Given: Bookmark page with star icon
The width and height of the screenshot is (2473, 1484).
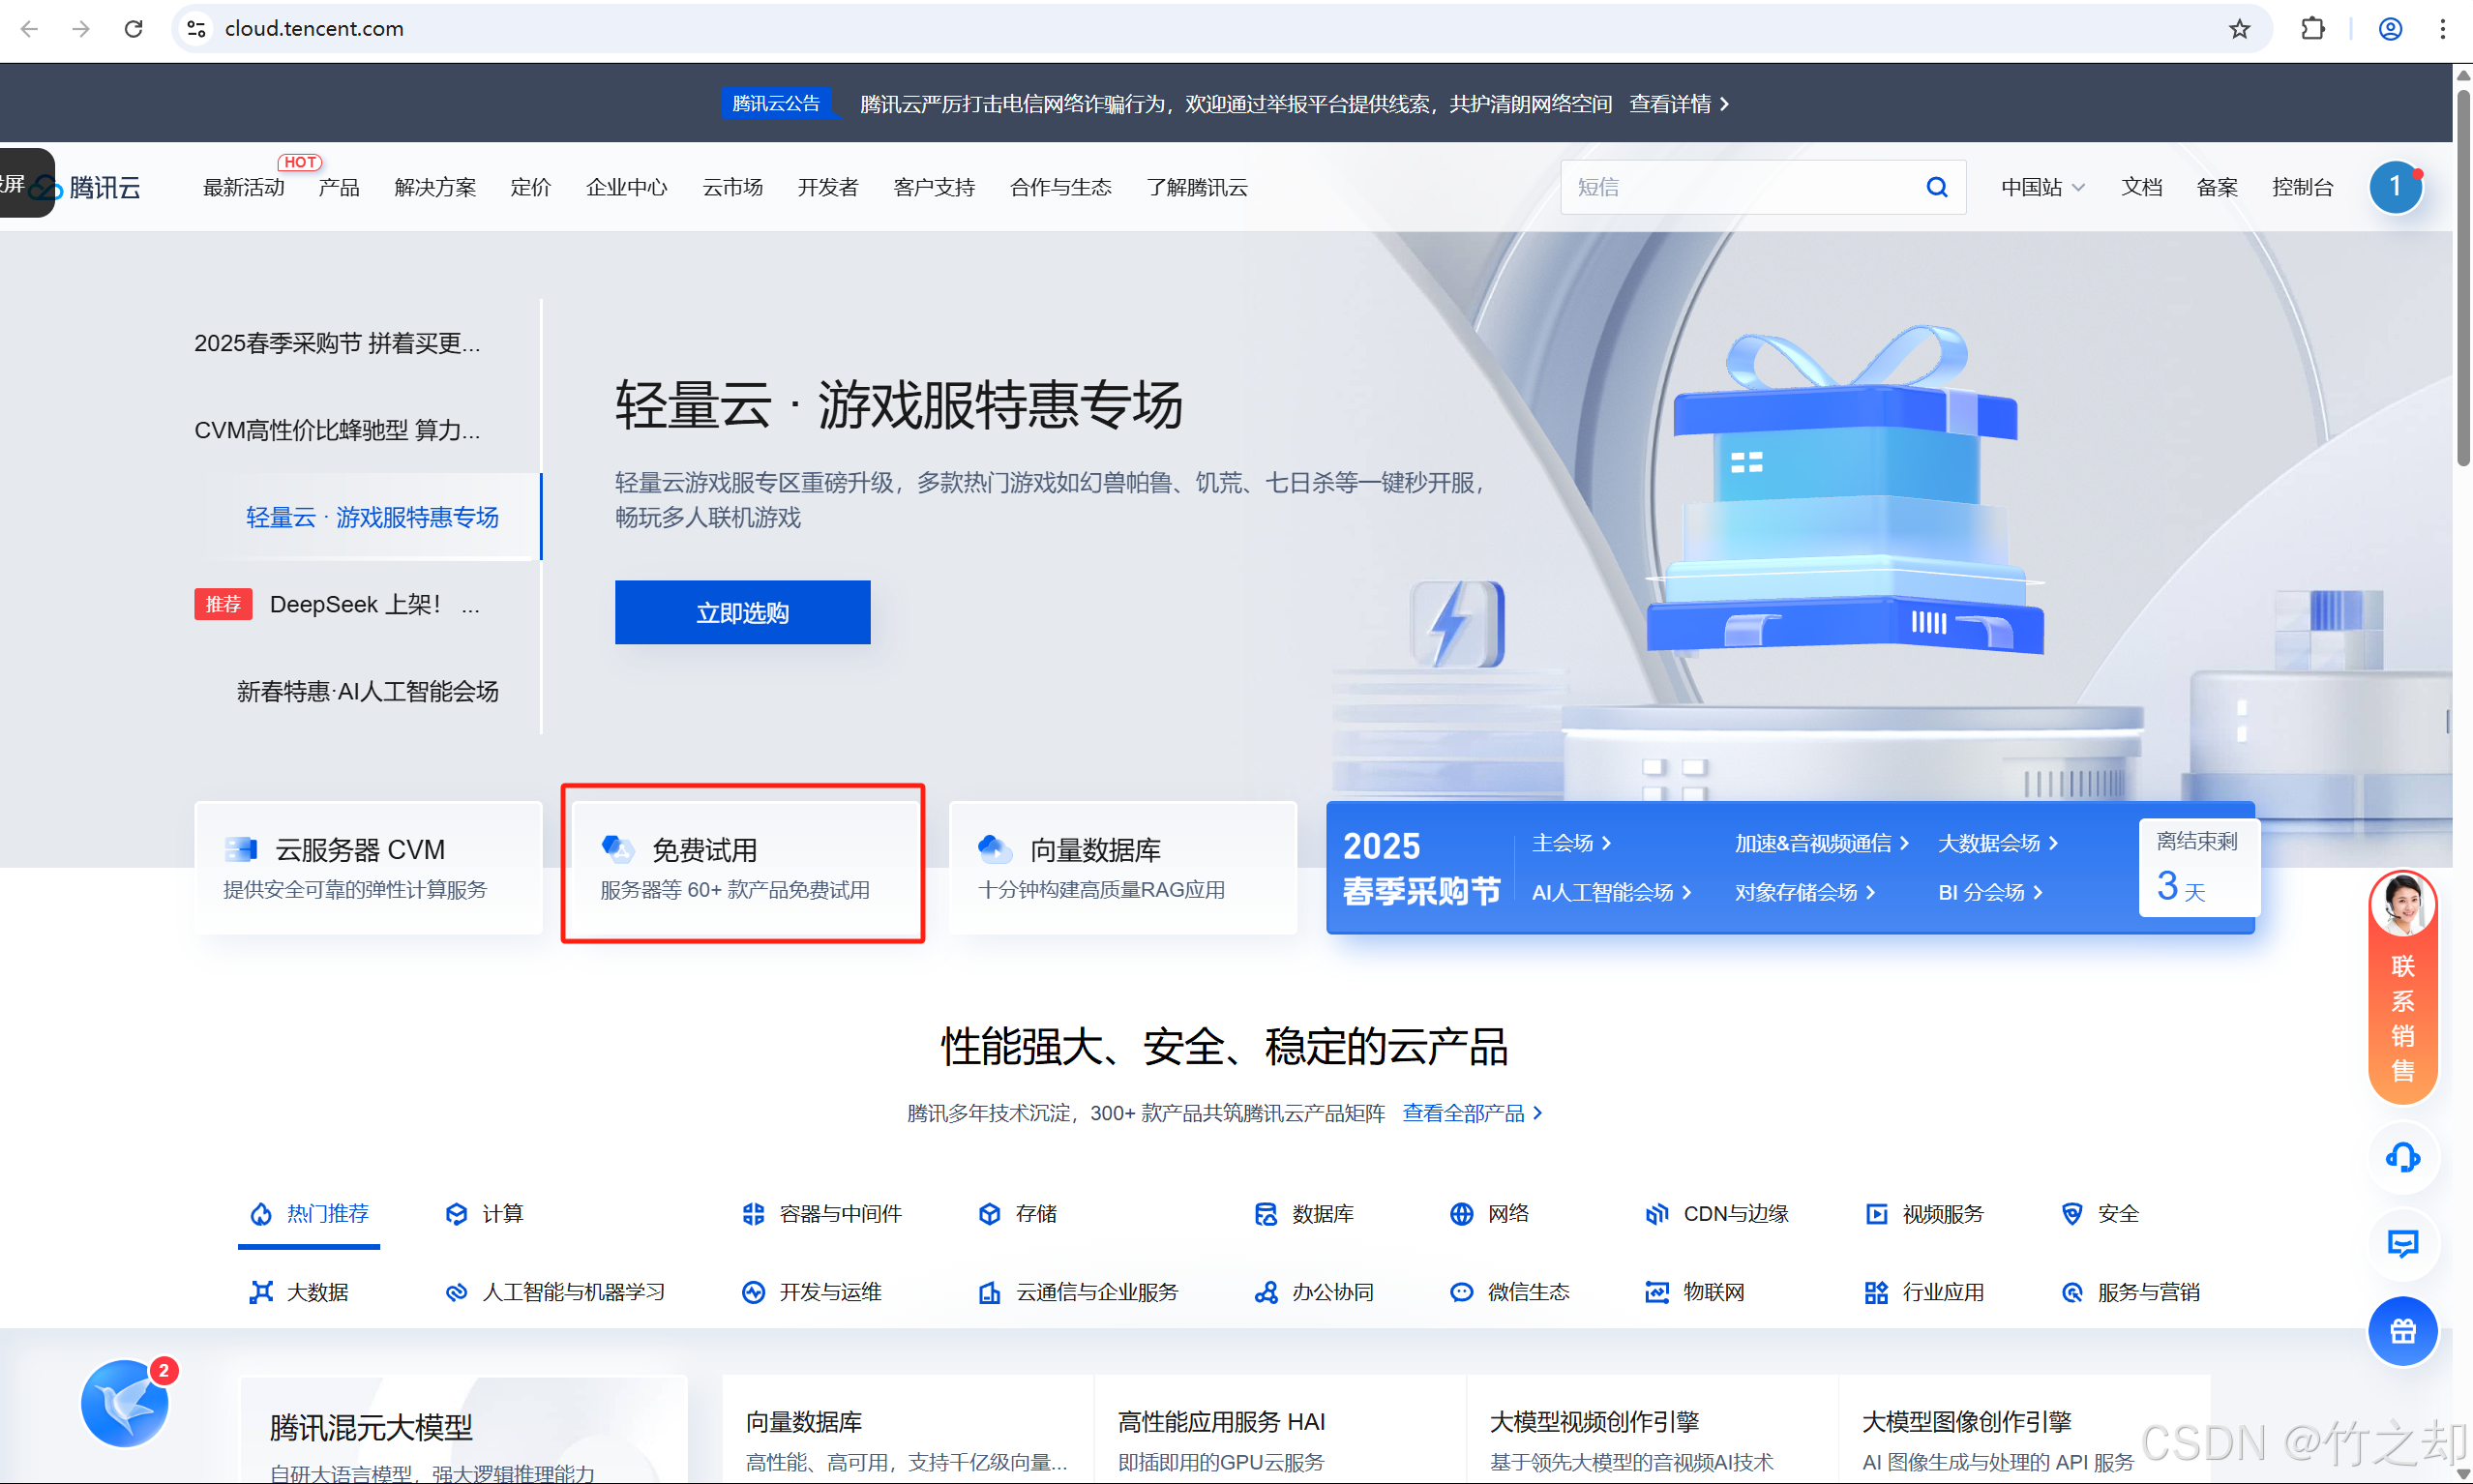Looking at the screenshot, I should [x=2239, y=29].
